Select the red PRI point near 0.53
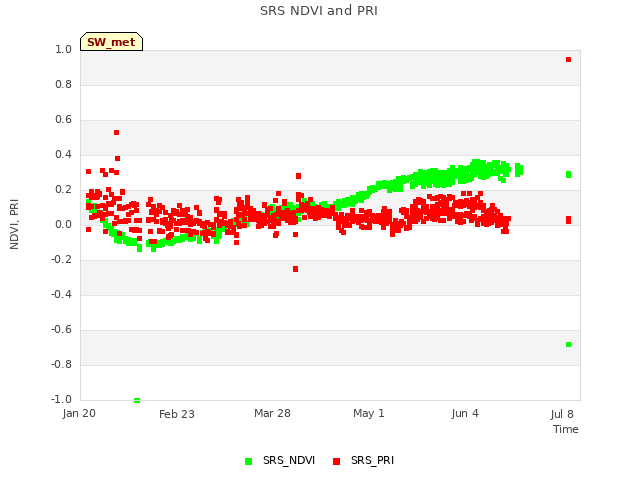The image size is (640, 480). [116, 133]
